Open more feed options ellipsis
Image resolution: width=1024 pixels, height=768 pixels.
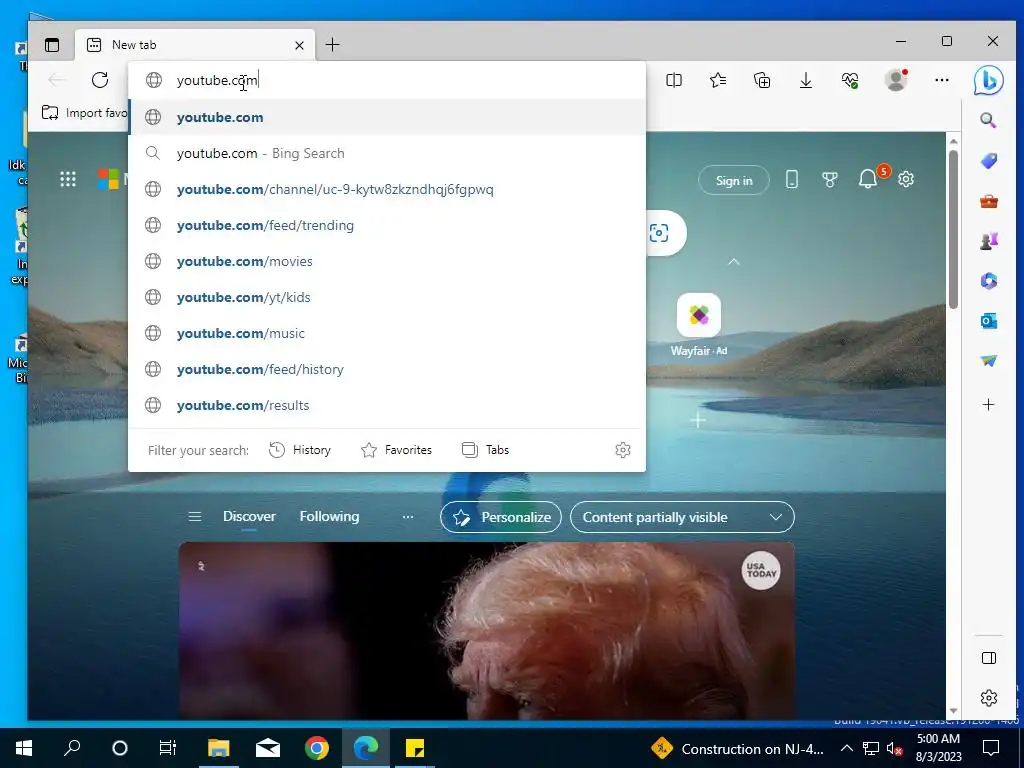point(408,517)
